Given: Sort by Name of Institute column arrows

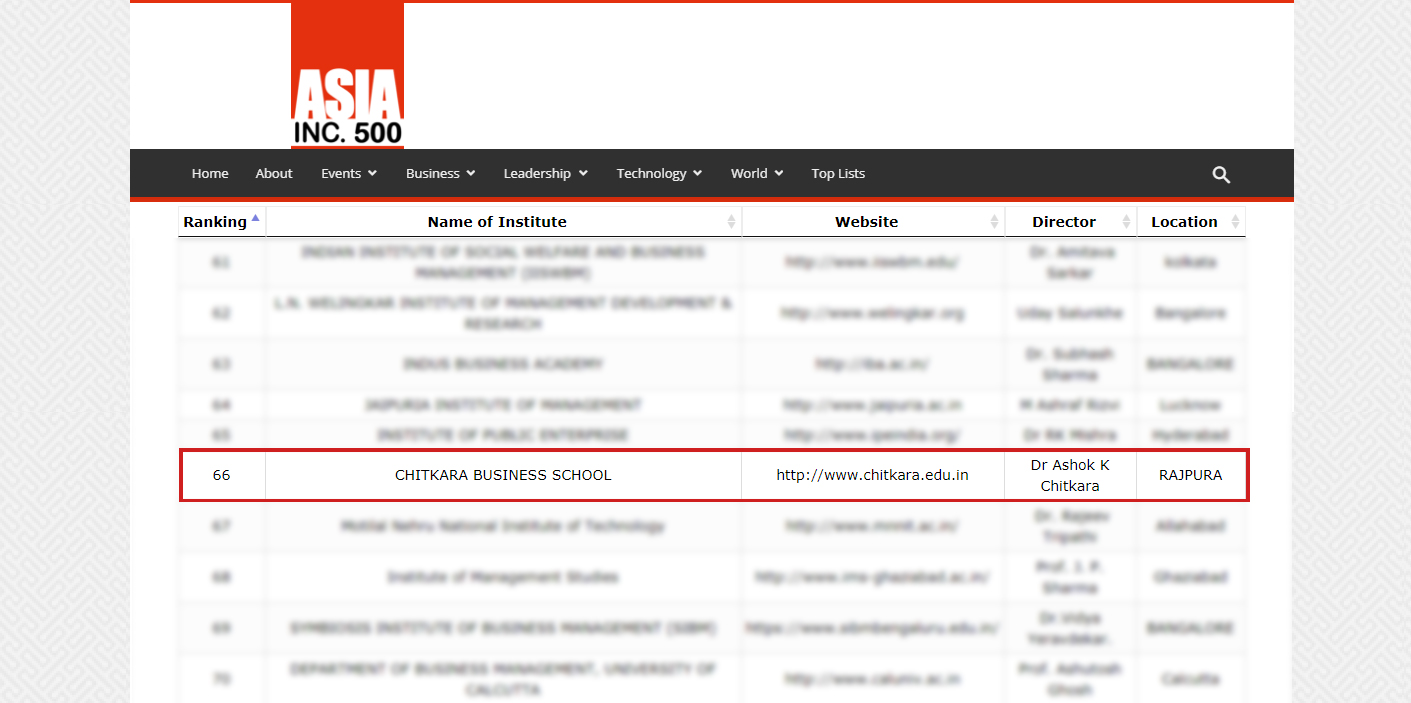Looking at the screenshot, I should tap(731, 222).
